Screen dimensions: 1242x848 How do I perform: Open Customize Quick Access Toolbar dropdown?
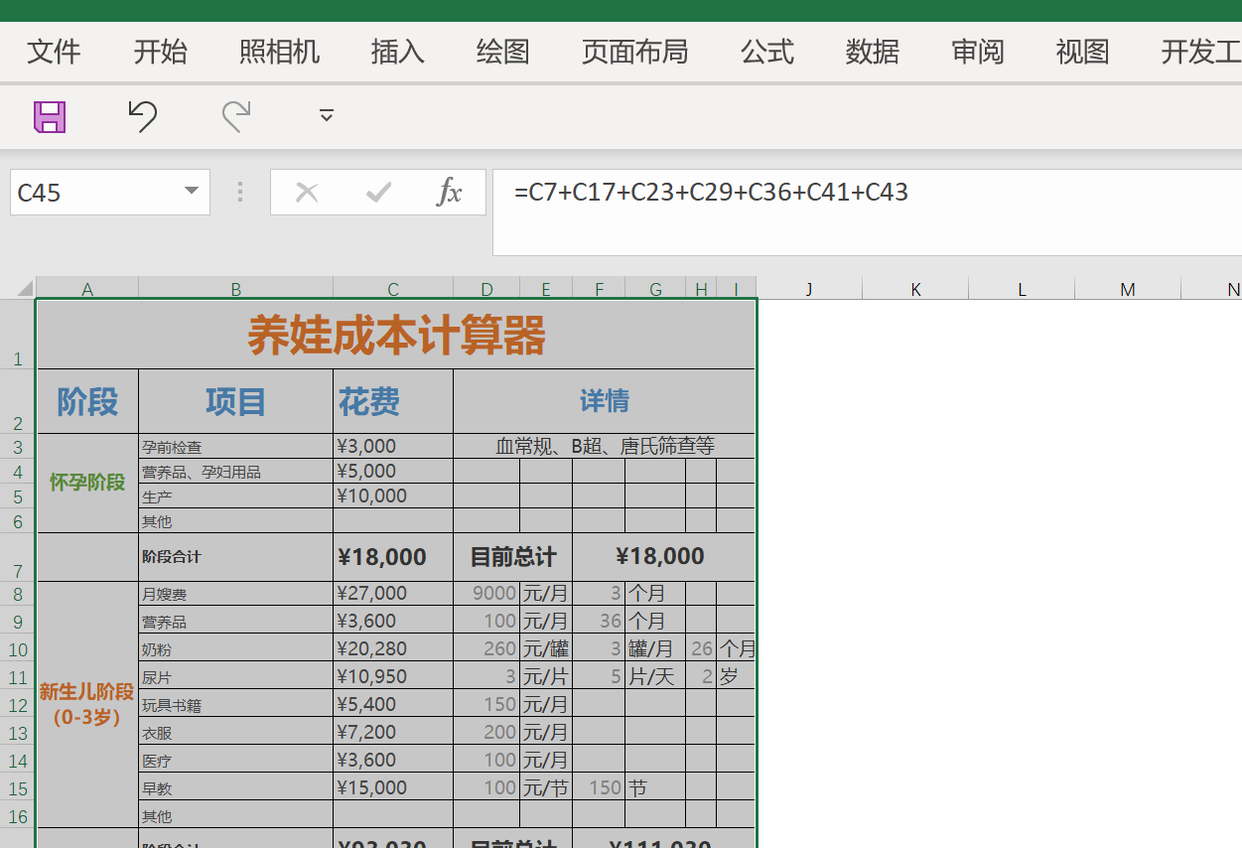click(x=326, y=115)
